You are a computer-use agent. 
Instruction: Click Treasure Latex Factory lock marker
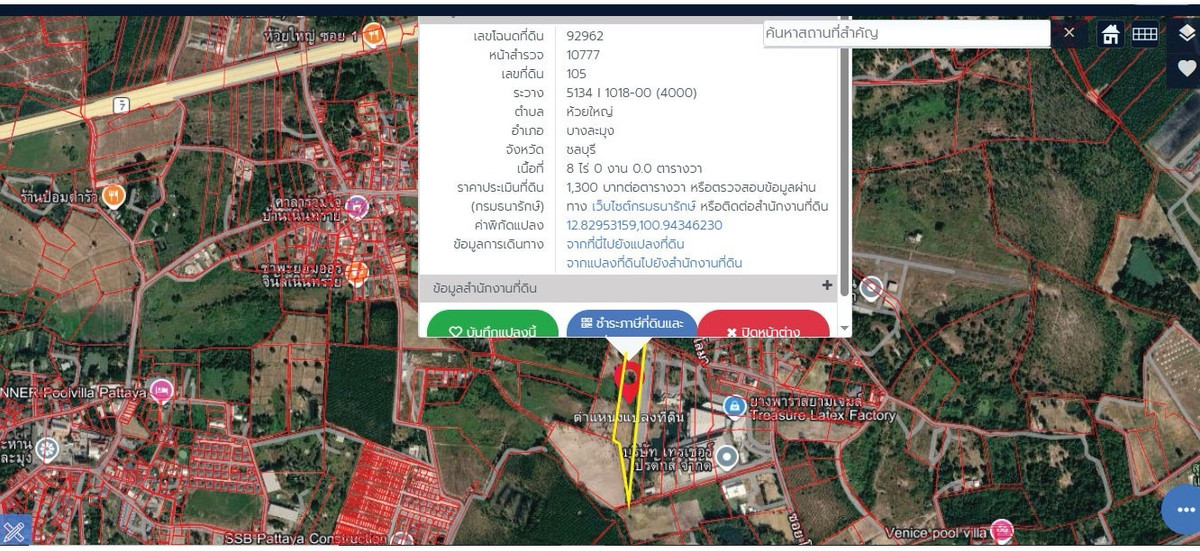coord(734,405)
